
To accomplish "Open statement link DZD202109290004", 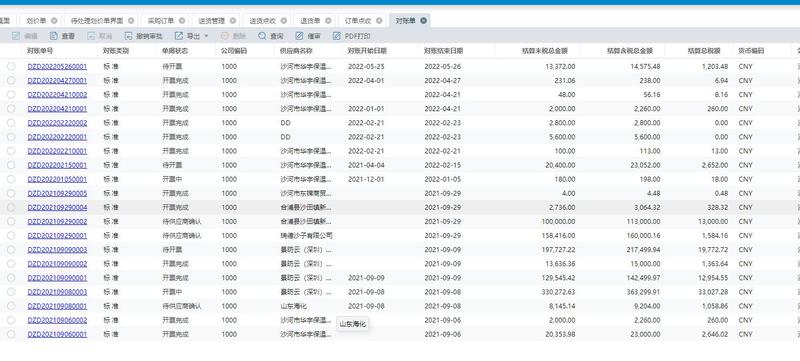I will [x=57, y=208].
